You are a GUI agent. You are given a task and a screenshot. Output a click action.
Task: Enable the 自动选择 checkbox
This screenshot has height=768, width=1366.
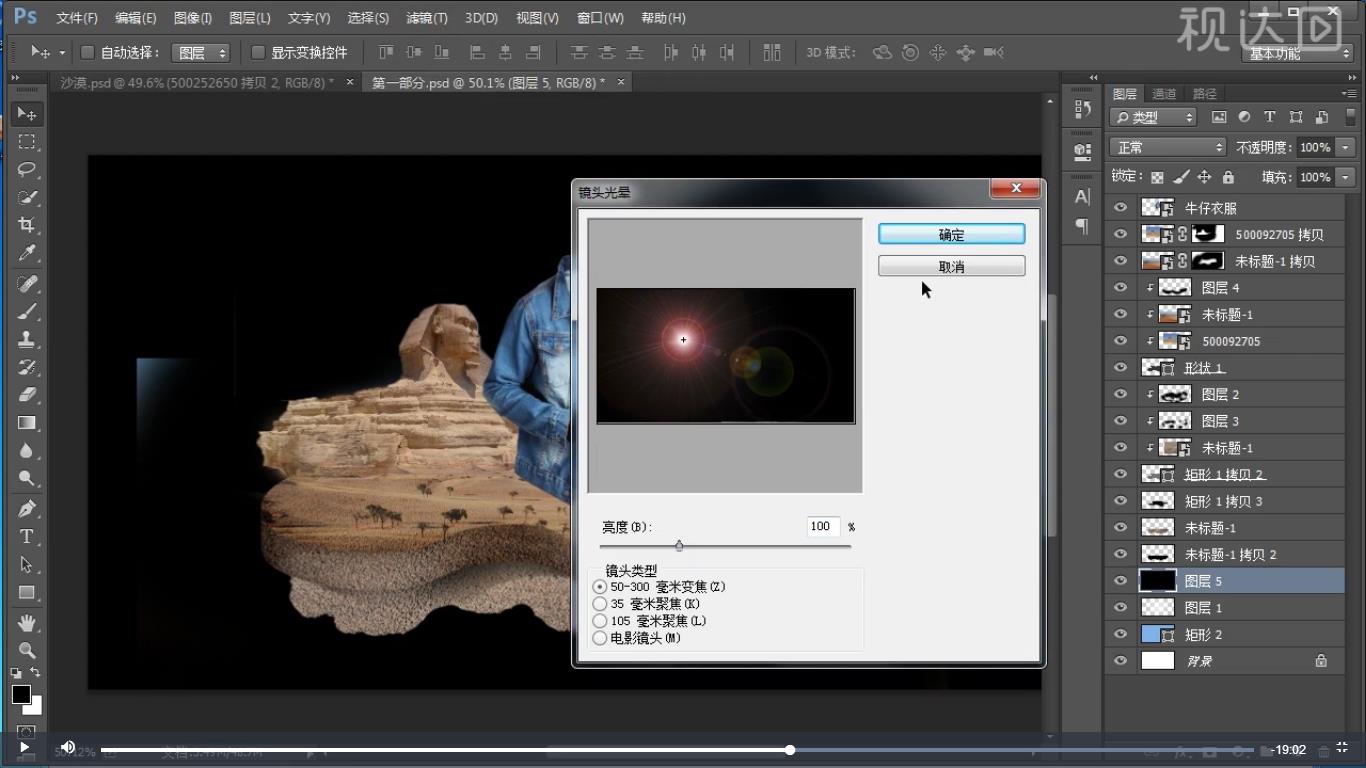(87, 52)
